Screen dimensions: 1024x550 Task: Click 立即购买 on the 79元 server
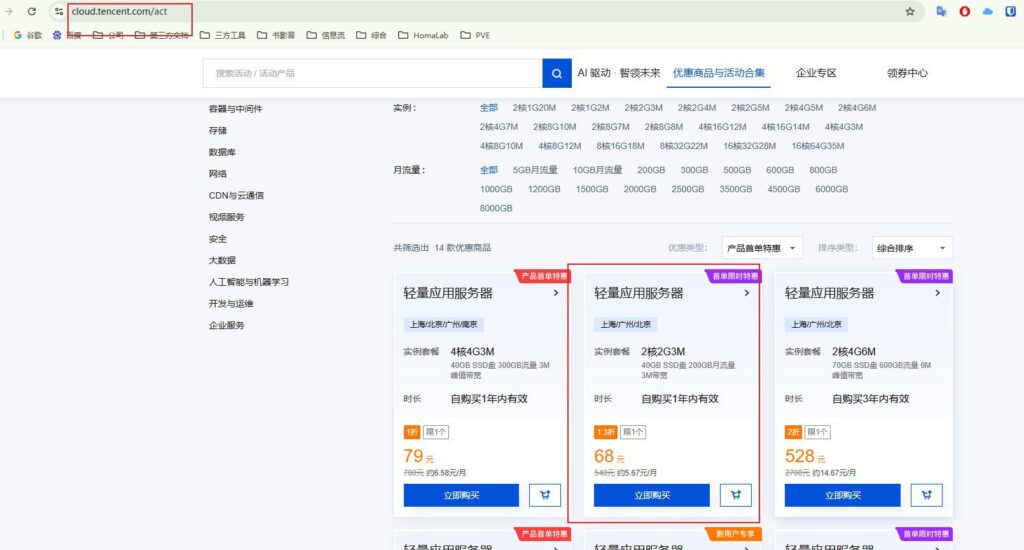pyautogui.click(x=461, y=495)
